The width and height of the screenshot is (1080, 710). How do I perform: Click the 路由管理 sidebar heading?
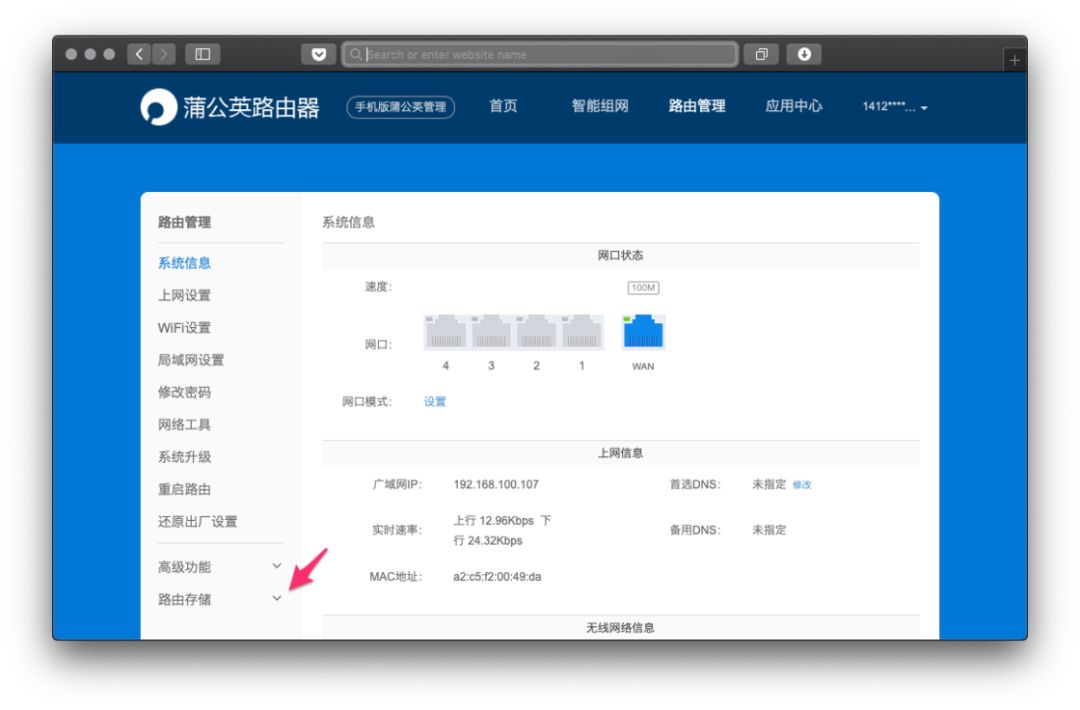[x=185, y=222]
